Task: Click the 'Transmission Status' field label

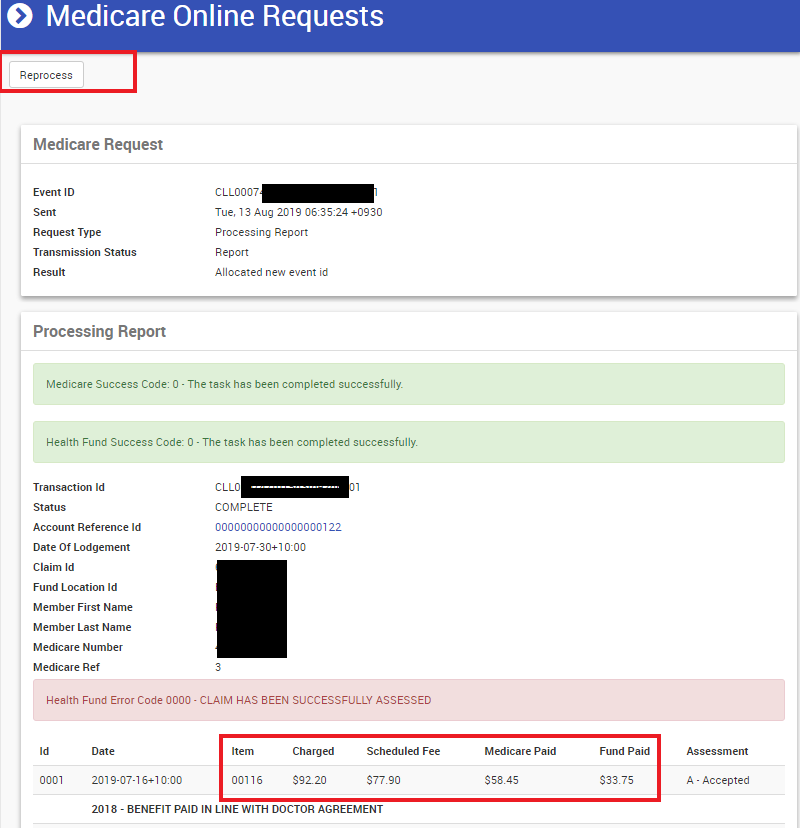Action: pyautogui.click(x=84, y=252)
